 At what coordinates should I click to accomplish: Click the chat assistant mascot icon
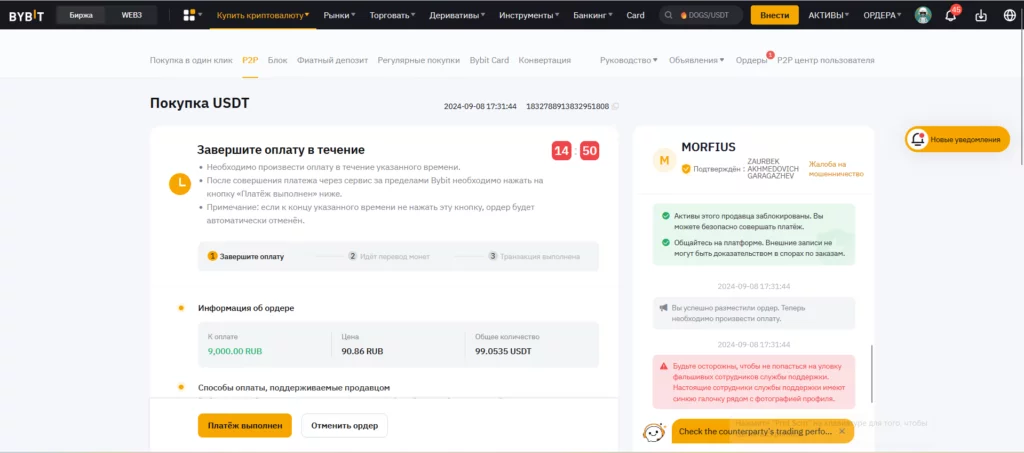[654, 432]
